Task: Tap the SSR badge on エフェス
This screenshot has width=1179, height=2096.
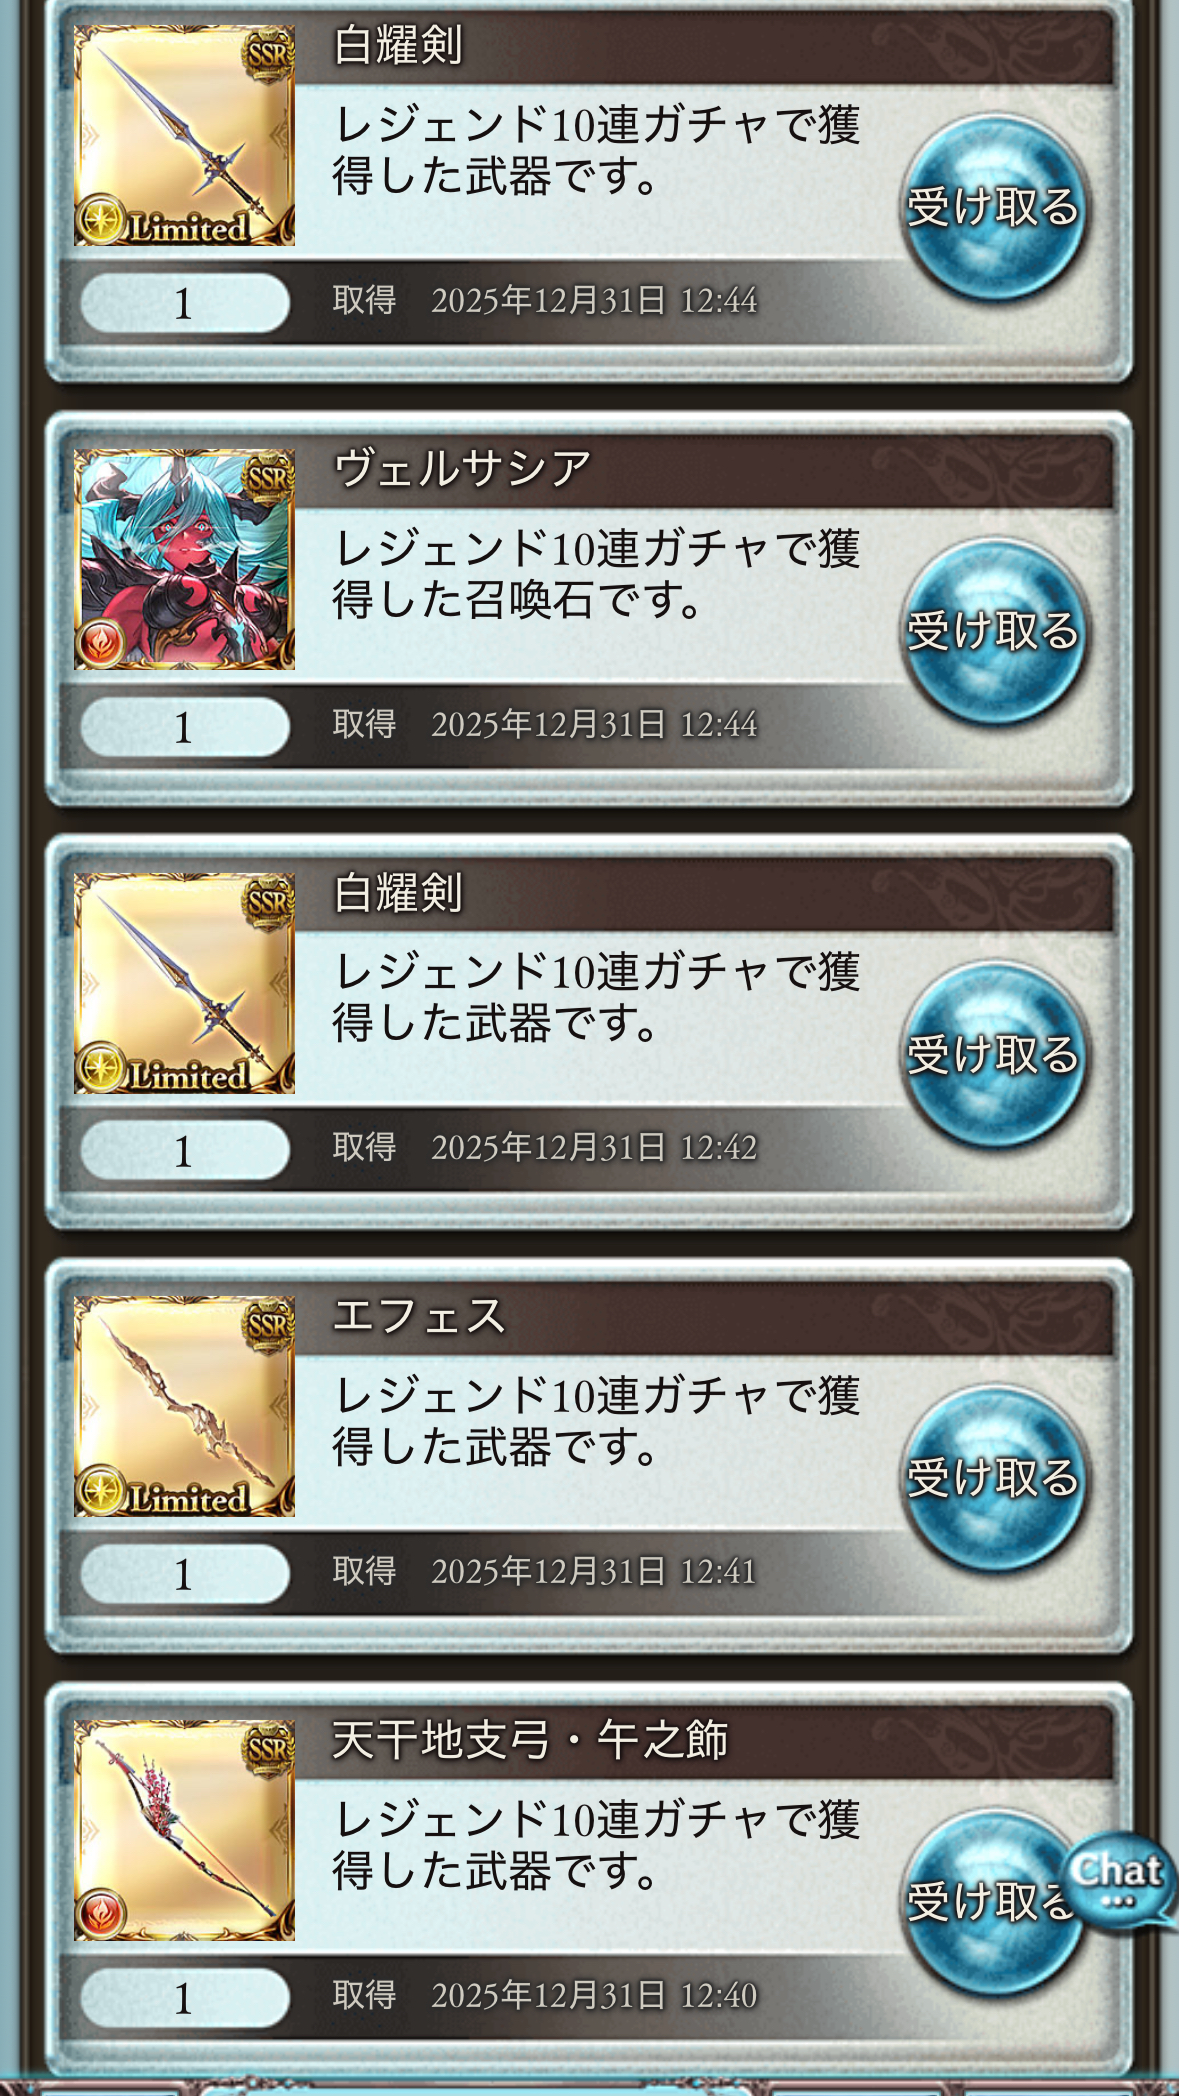Action: click(x=268, y=1324)
